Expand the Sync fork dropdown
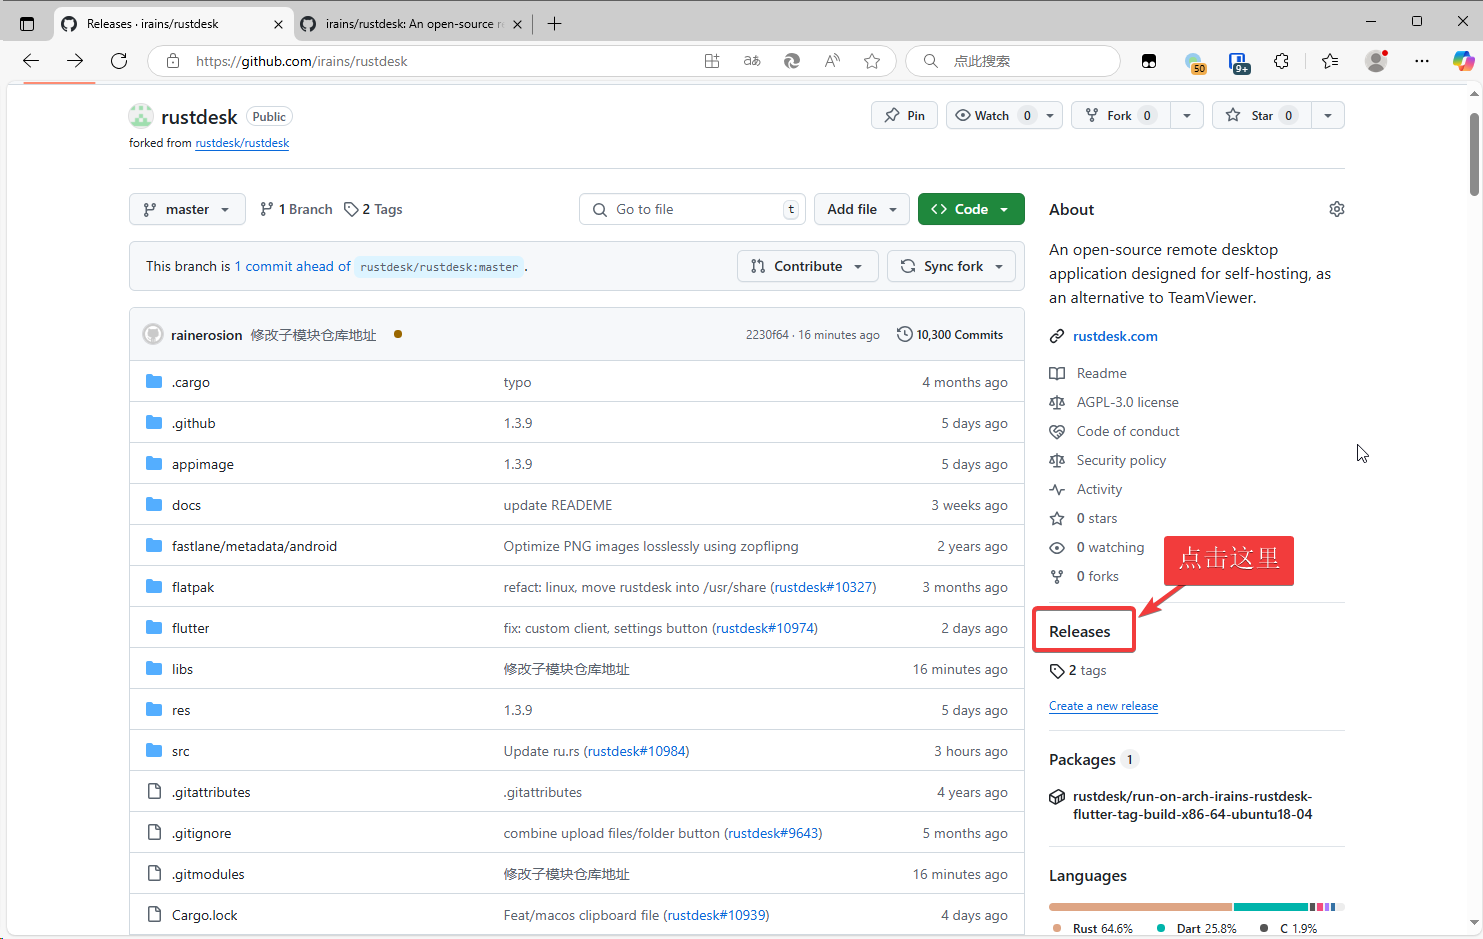Image resolution: width=1483 pixels, height=939 pixels. (x=951, y=266)
